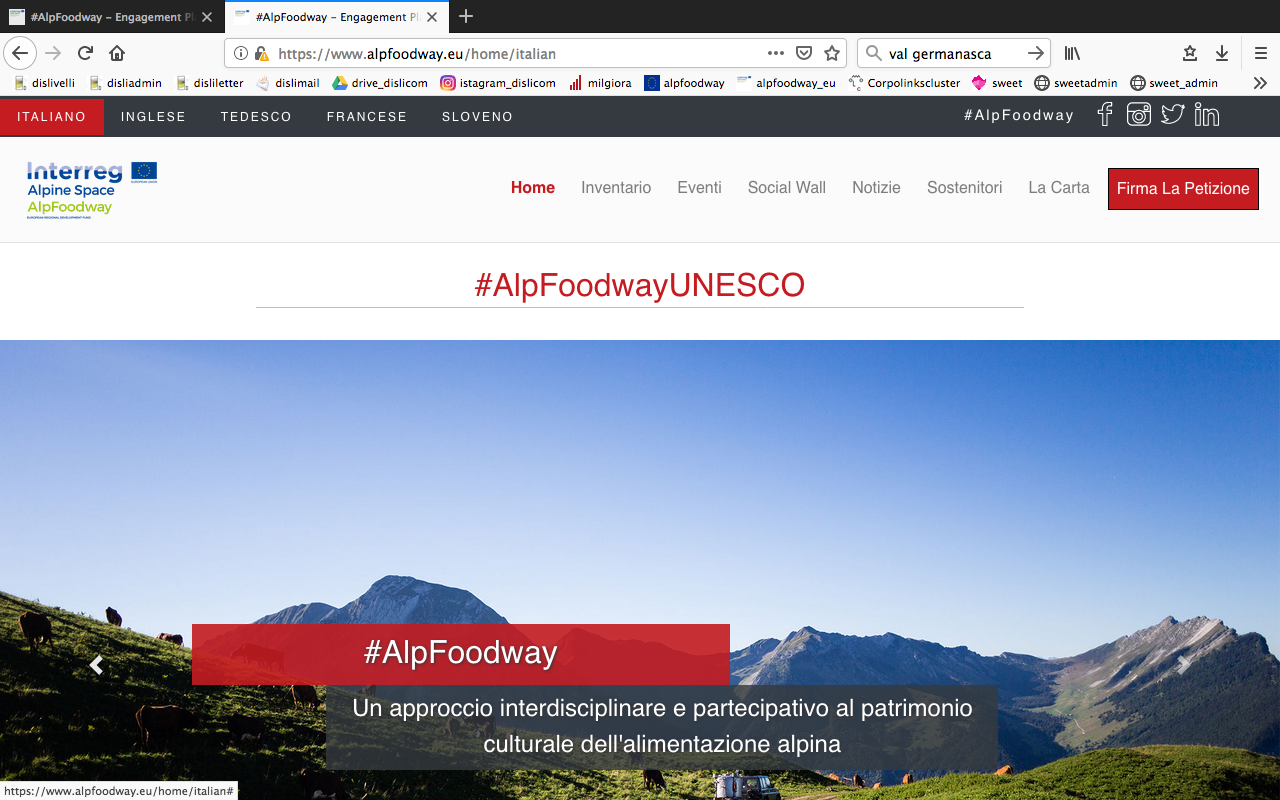Click the #AlpFoodway hashtag in top bar
Viewport: 1280px width, 800px height.
(x=1018, y=115)
